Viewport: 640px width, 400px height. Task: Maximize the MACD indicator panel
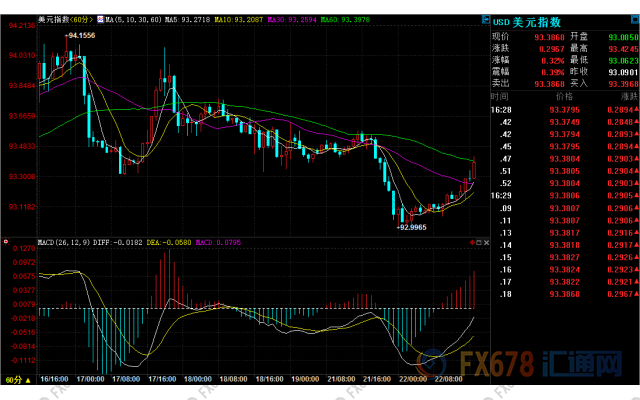click(x=479, y=242)
